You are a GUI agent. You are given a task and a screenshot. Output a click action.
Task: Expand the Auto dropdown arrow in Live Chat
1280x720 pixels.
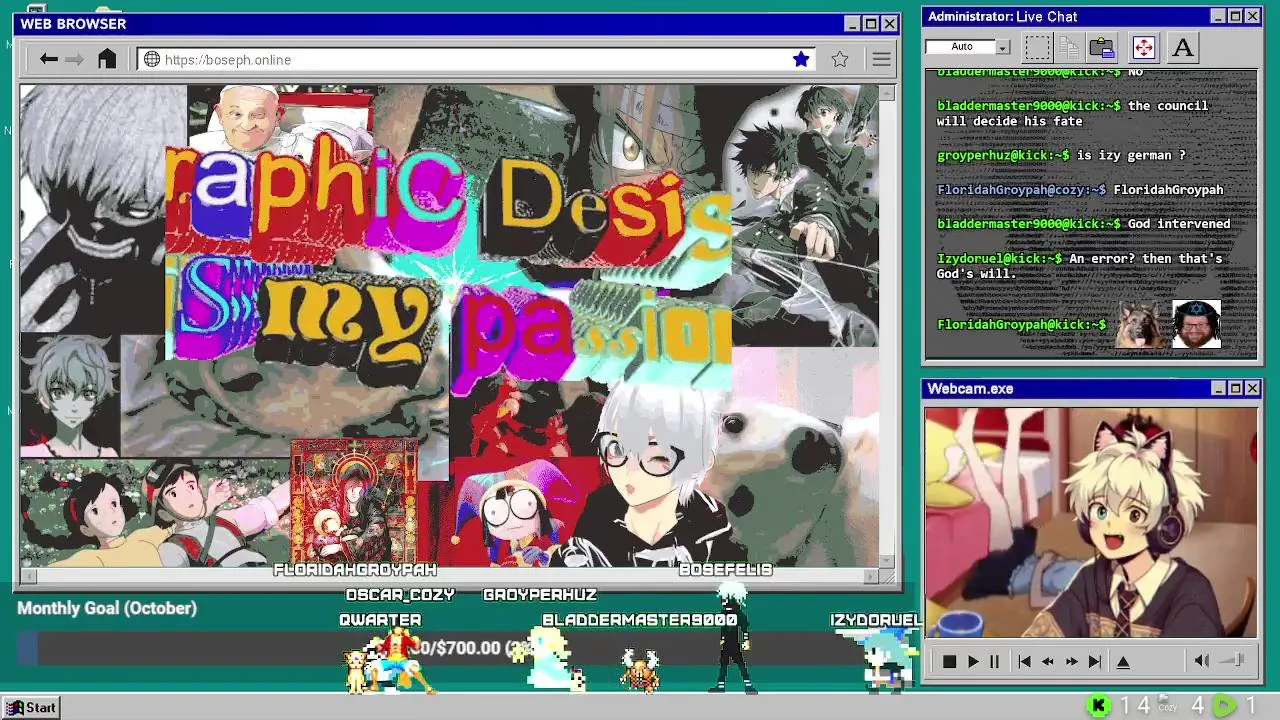click(x=1002, y=47)
